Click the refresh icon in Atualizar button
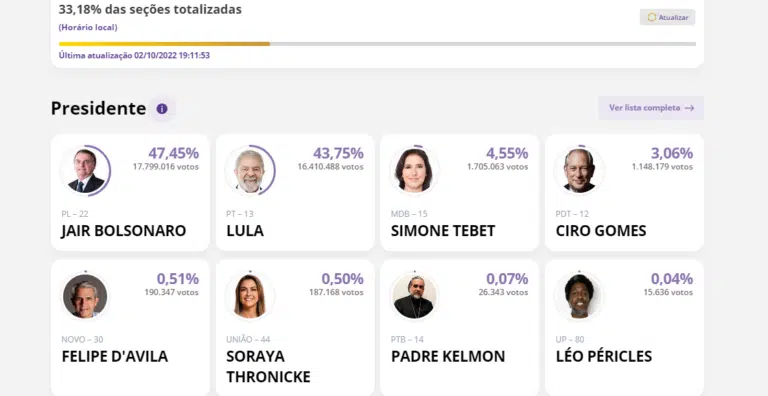This screenshot has height=396, width=768. tap(651, 17)
